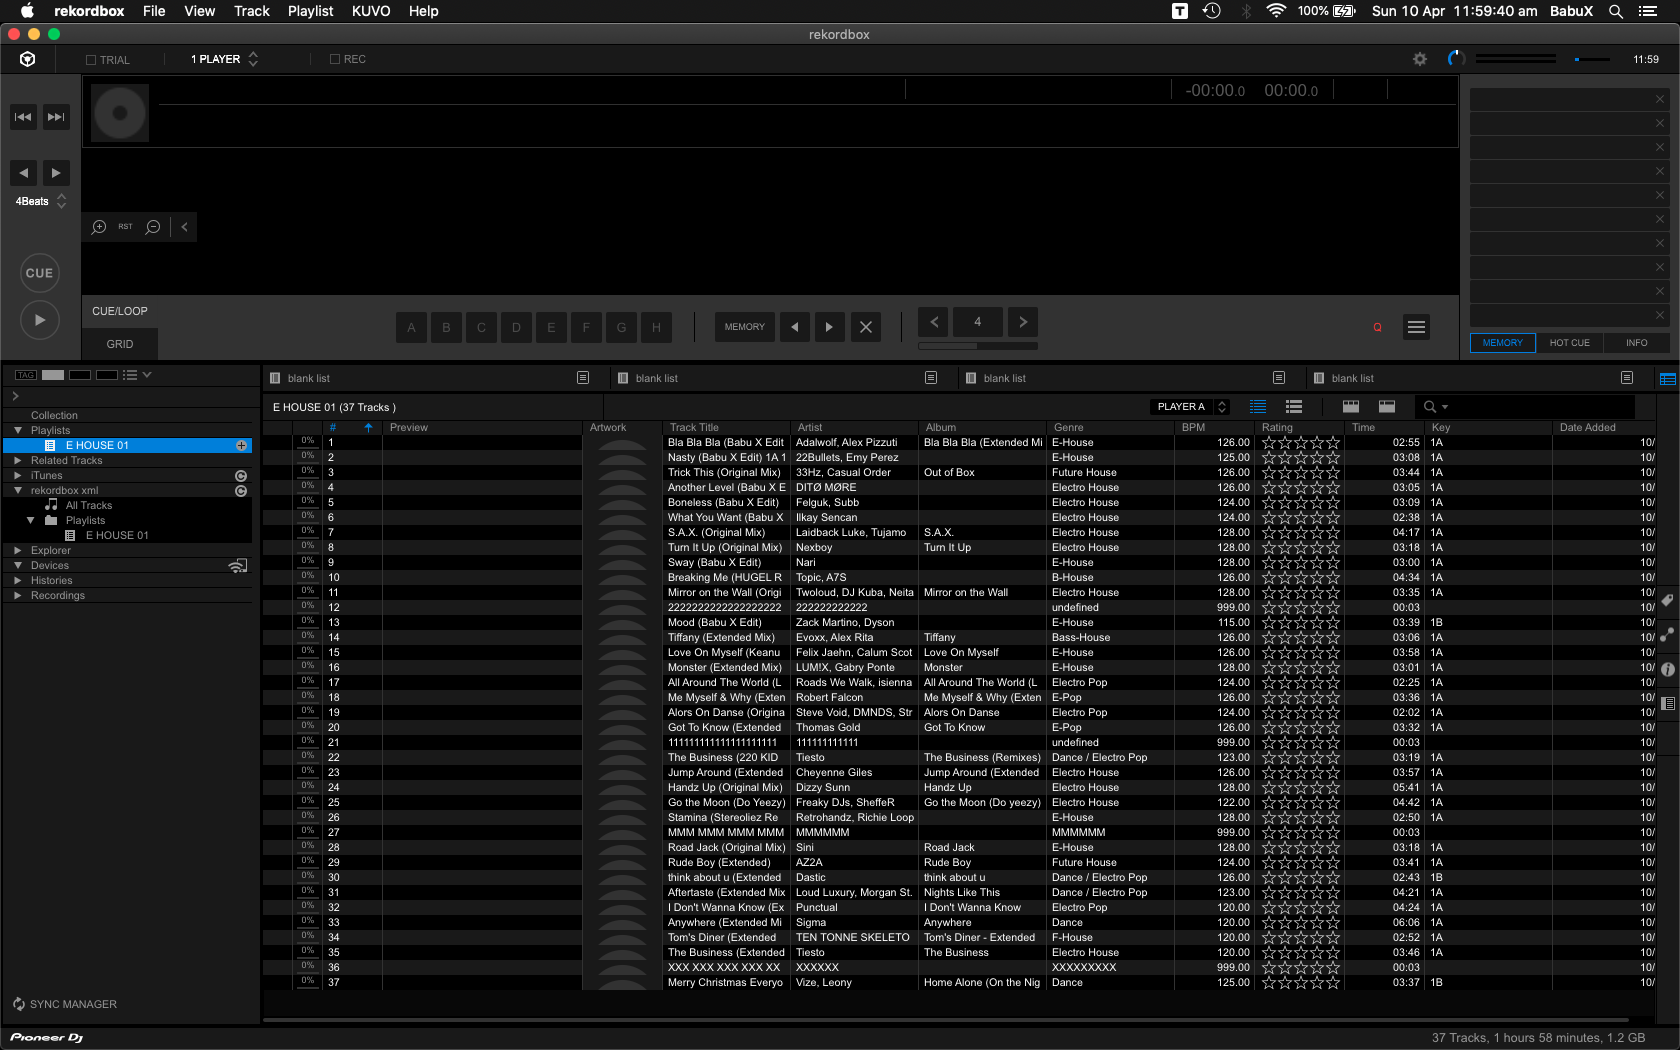The width and height of the screenshot is (1680, 1050).
Task: Toggle the REC checkbox
Action: (x=335, y=59)
